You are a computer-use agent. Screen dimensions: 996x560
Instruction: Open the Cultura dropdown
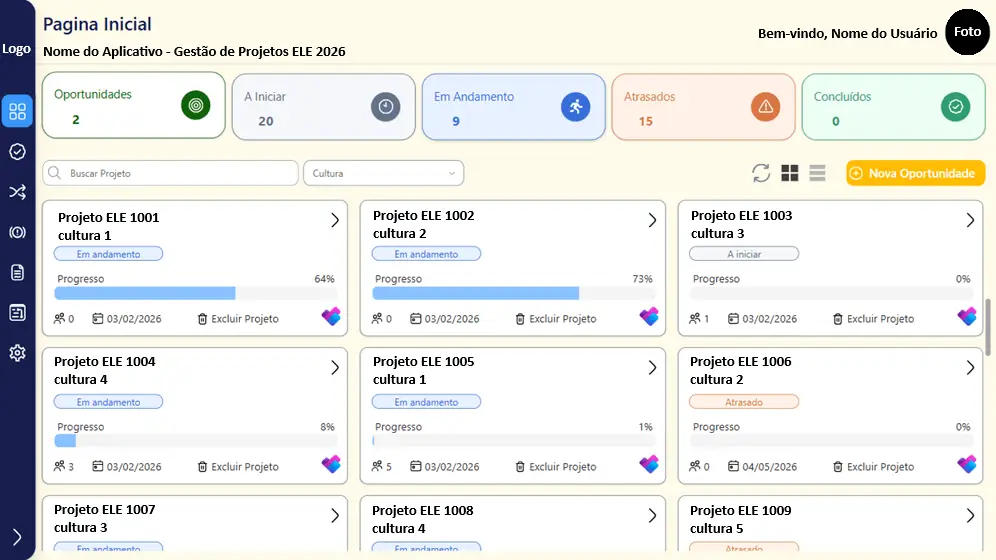[x=384, y=173]
